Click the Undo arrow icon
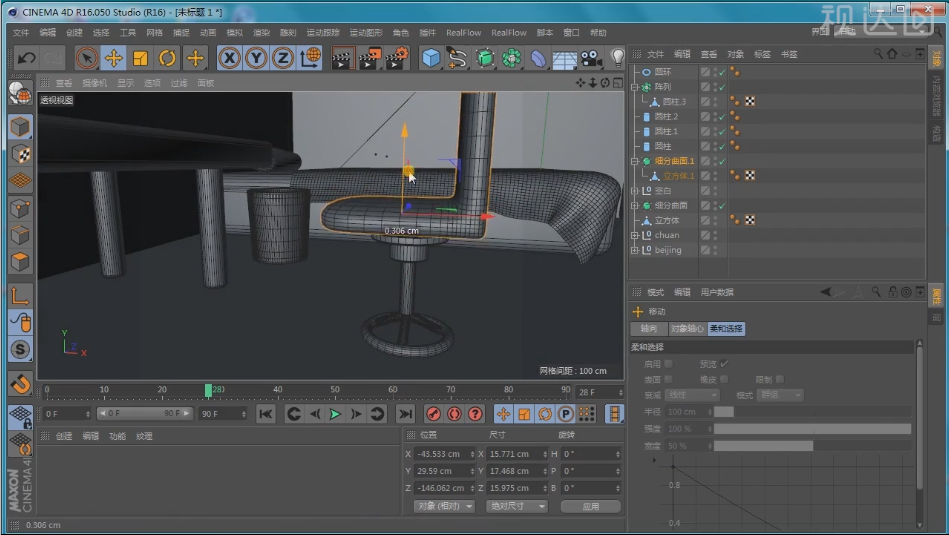 tap(27, 58)
